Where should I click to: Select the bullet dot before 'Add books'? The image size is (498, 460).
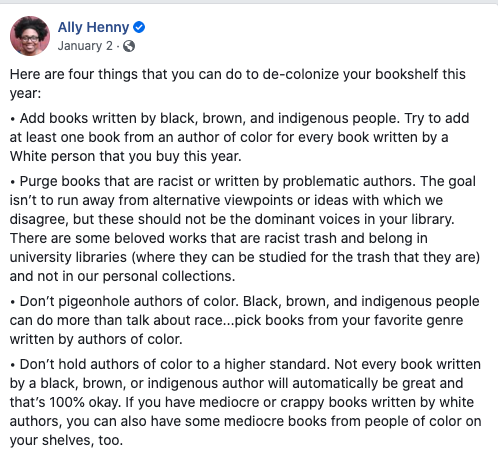pos(13,119)
